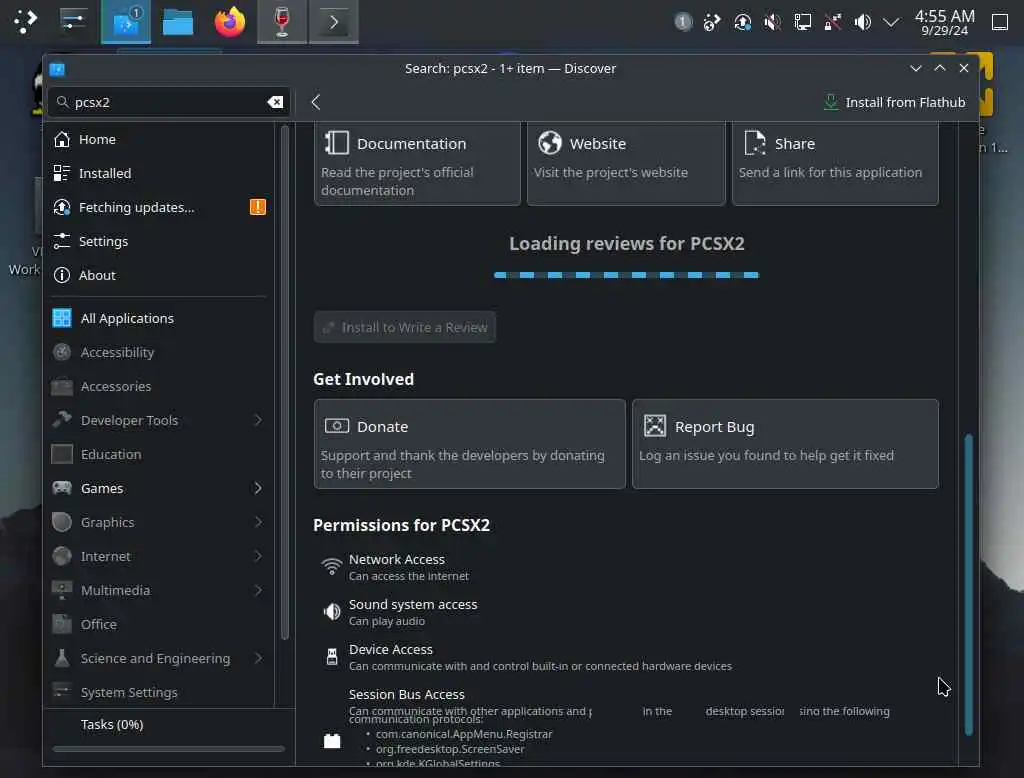The image size is (1024, 778).
Task: Click the KDE Connect tray icon
Action: pyautogui.click(x=712, y=22)
